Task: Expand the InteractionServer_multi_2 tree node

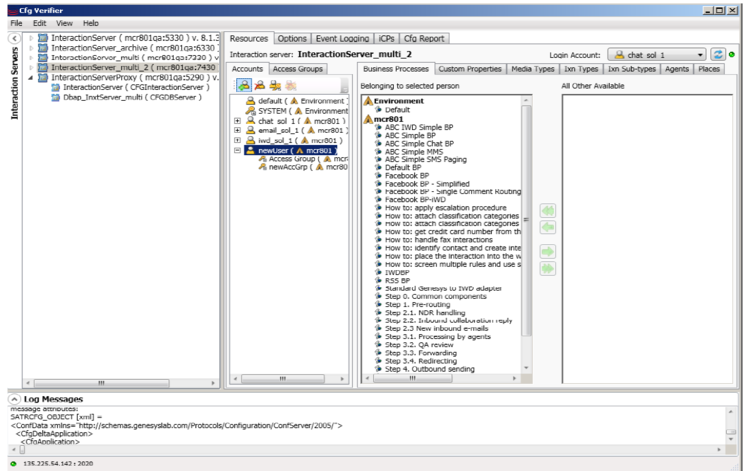Action: click(x=31, y=67)
